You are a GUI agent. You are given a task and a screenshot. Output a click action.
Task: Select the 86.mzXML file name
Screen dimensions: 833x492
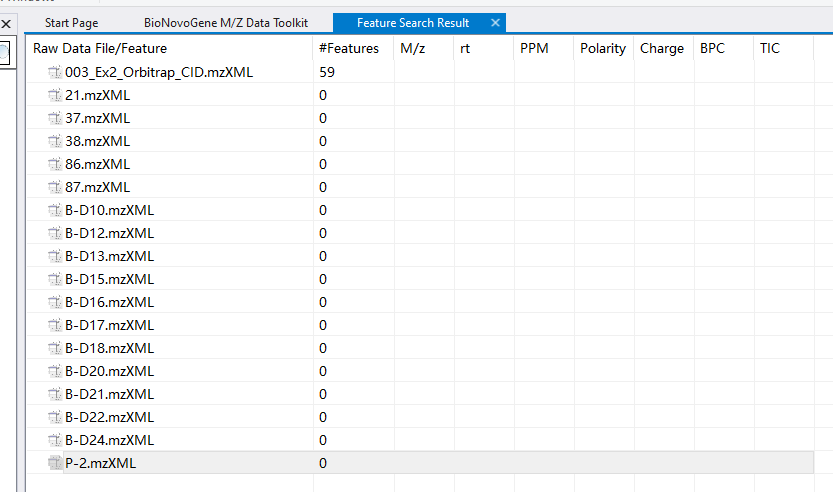tap(97, 164)
